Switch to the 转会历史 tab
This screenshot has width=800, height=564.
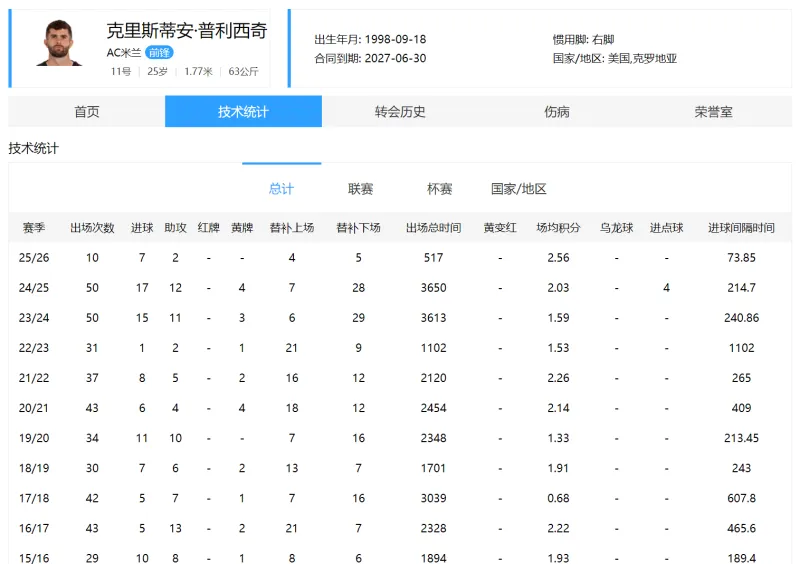(400, 112)
